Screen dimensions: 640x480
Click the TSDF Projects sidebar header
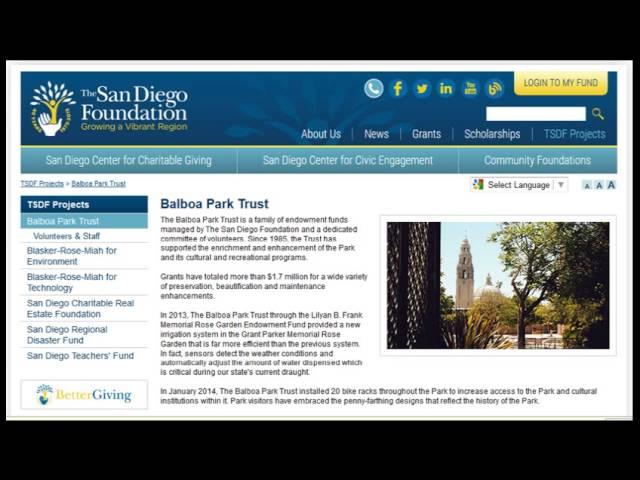click(84, 204)
